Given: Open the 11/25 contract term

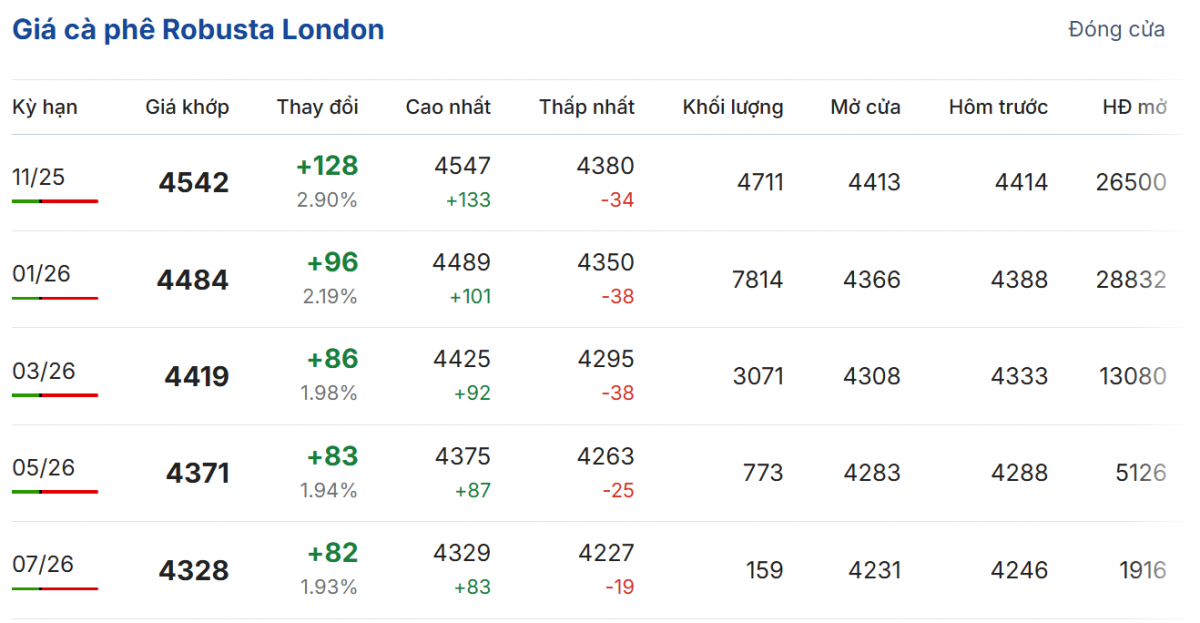Looking at the screenshot, I should pyautogui.click(x=39, y=178).
